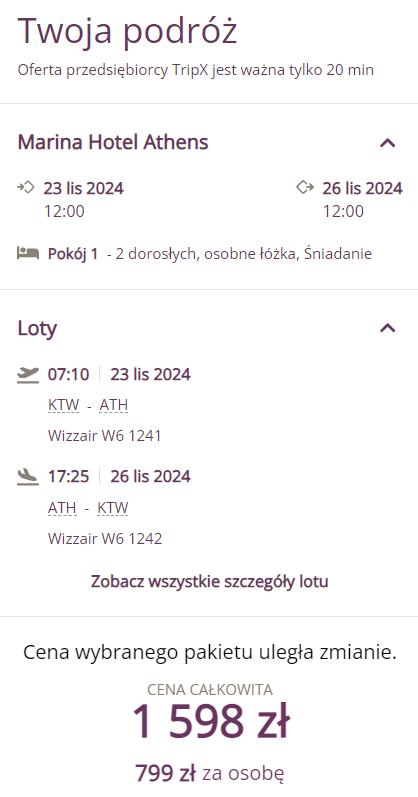Collapse the Loty flights section

click(x=387, y=328)
